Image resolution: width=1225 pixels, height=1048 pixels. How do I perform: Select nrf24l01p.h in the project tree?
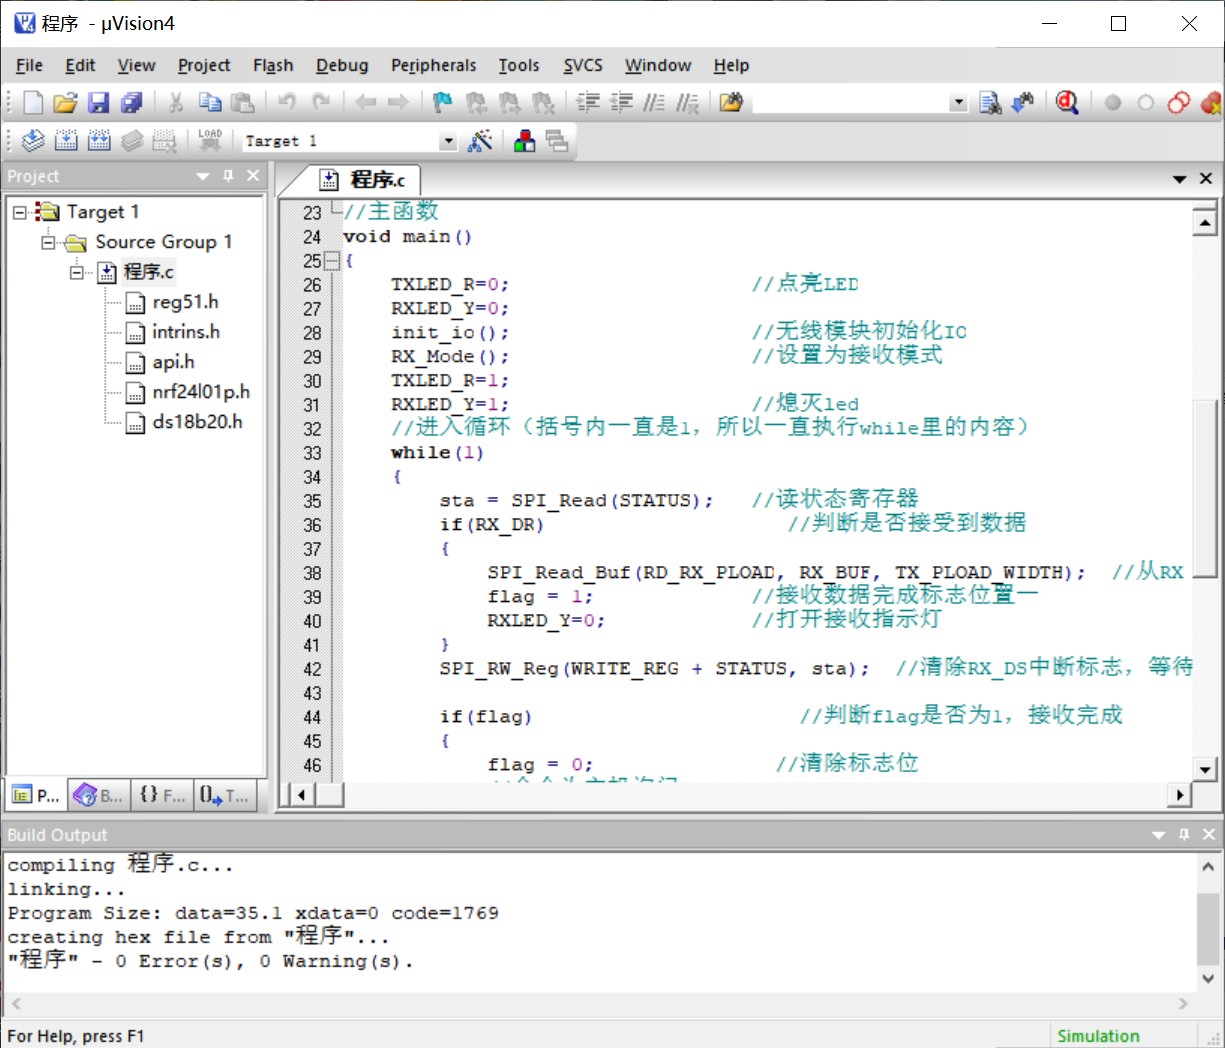tap(201, 392)
